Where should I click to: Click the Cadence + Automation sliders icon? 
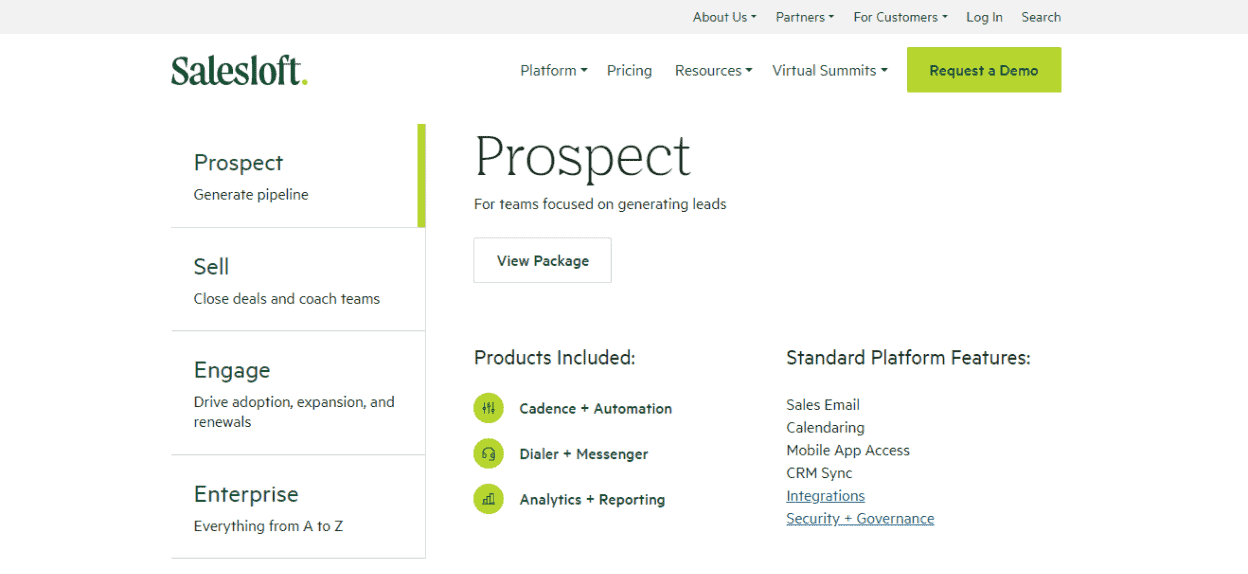489,408
